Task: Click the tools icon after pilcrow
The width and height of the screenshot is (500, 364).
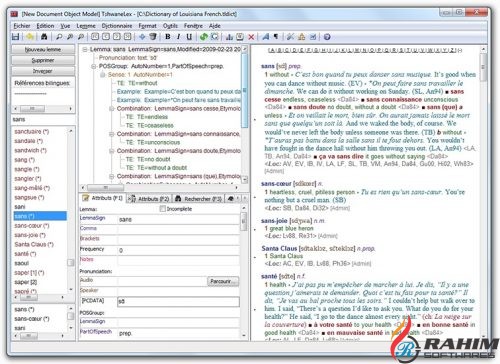Action: 291,37
